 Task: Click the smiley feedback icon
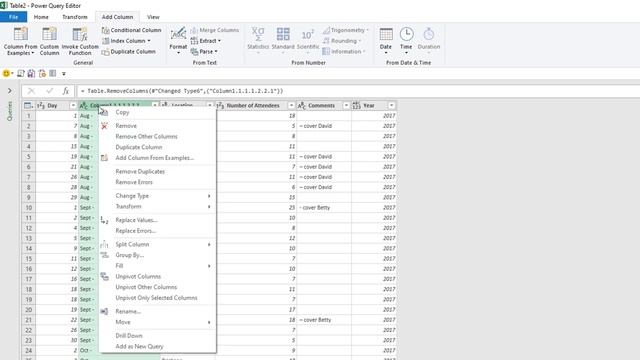pyautogui.click(x=6, y=73)
